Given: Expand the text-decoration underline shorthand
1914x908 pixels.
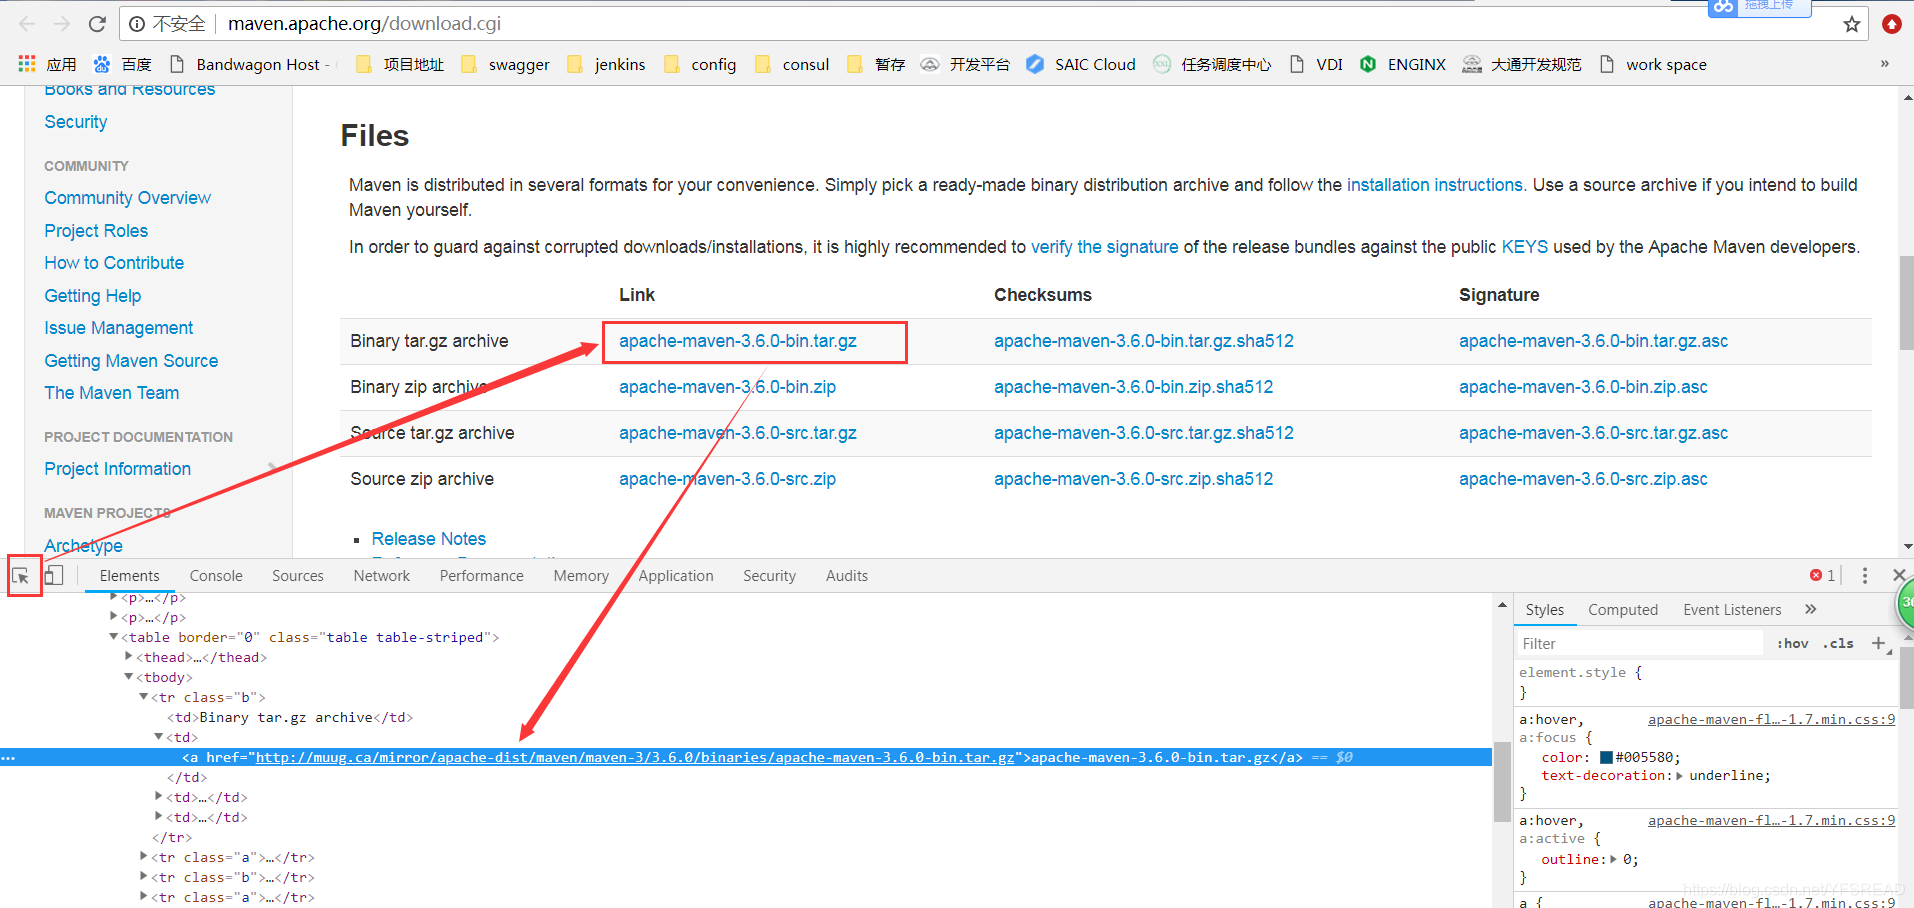Looking at the screenshot, I should [1679, 776].
